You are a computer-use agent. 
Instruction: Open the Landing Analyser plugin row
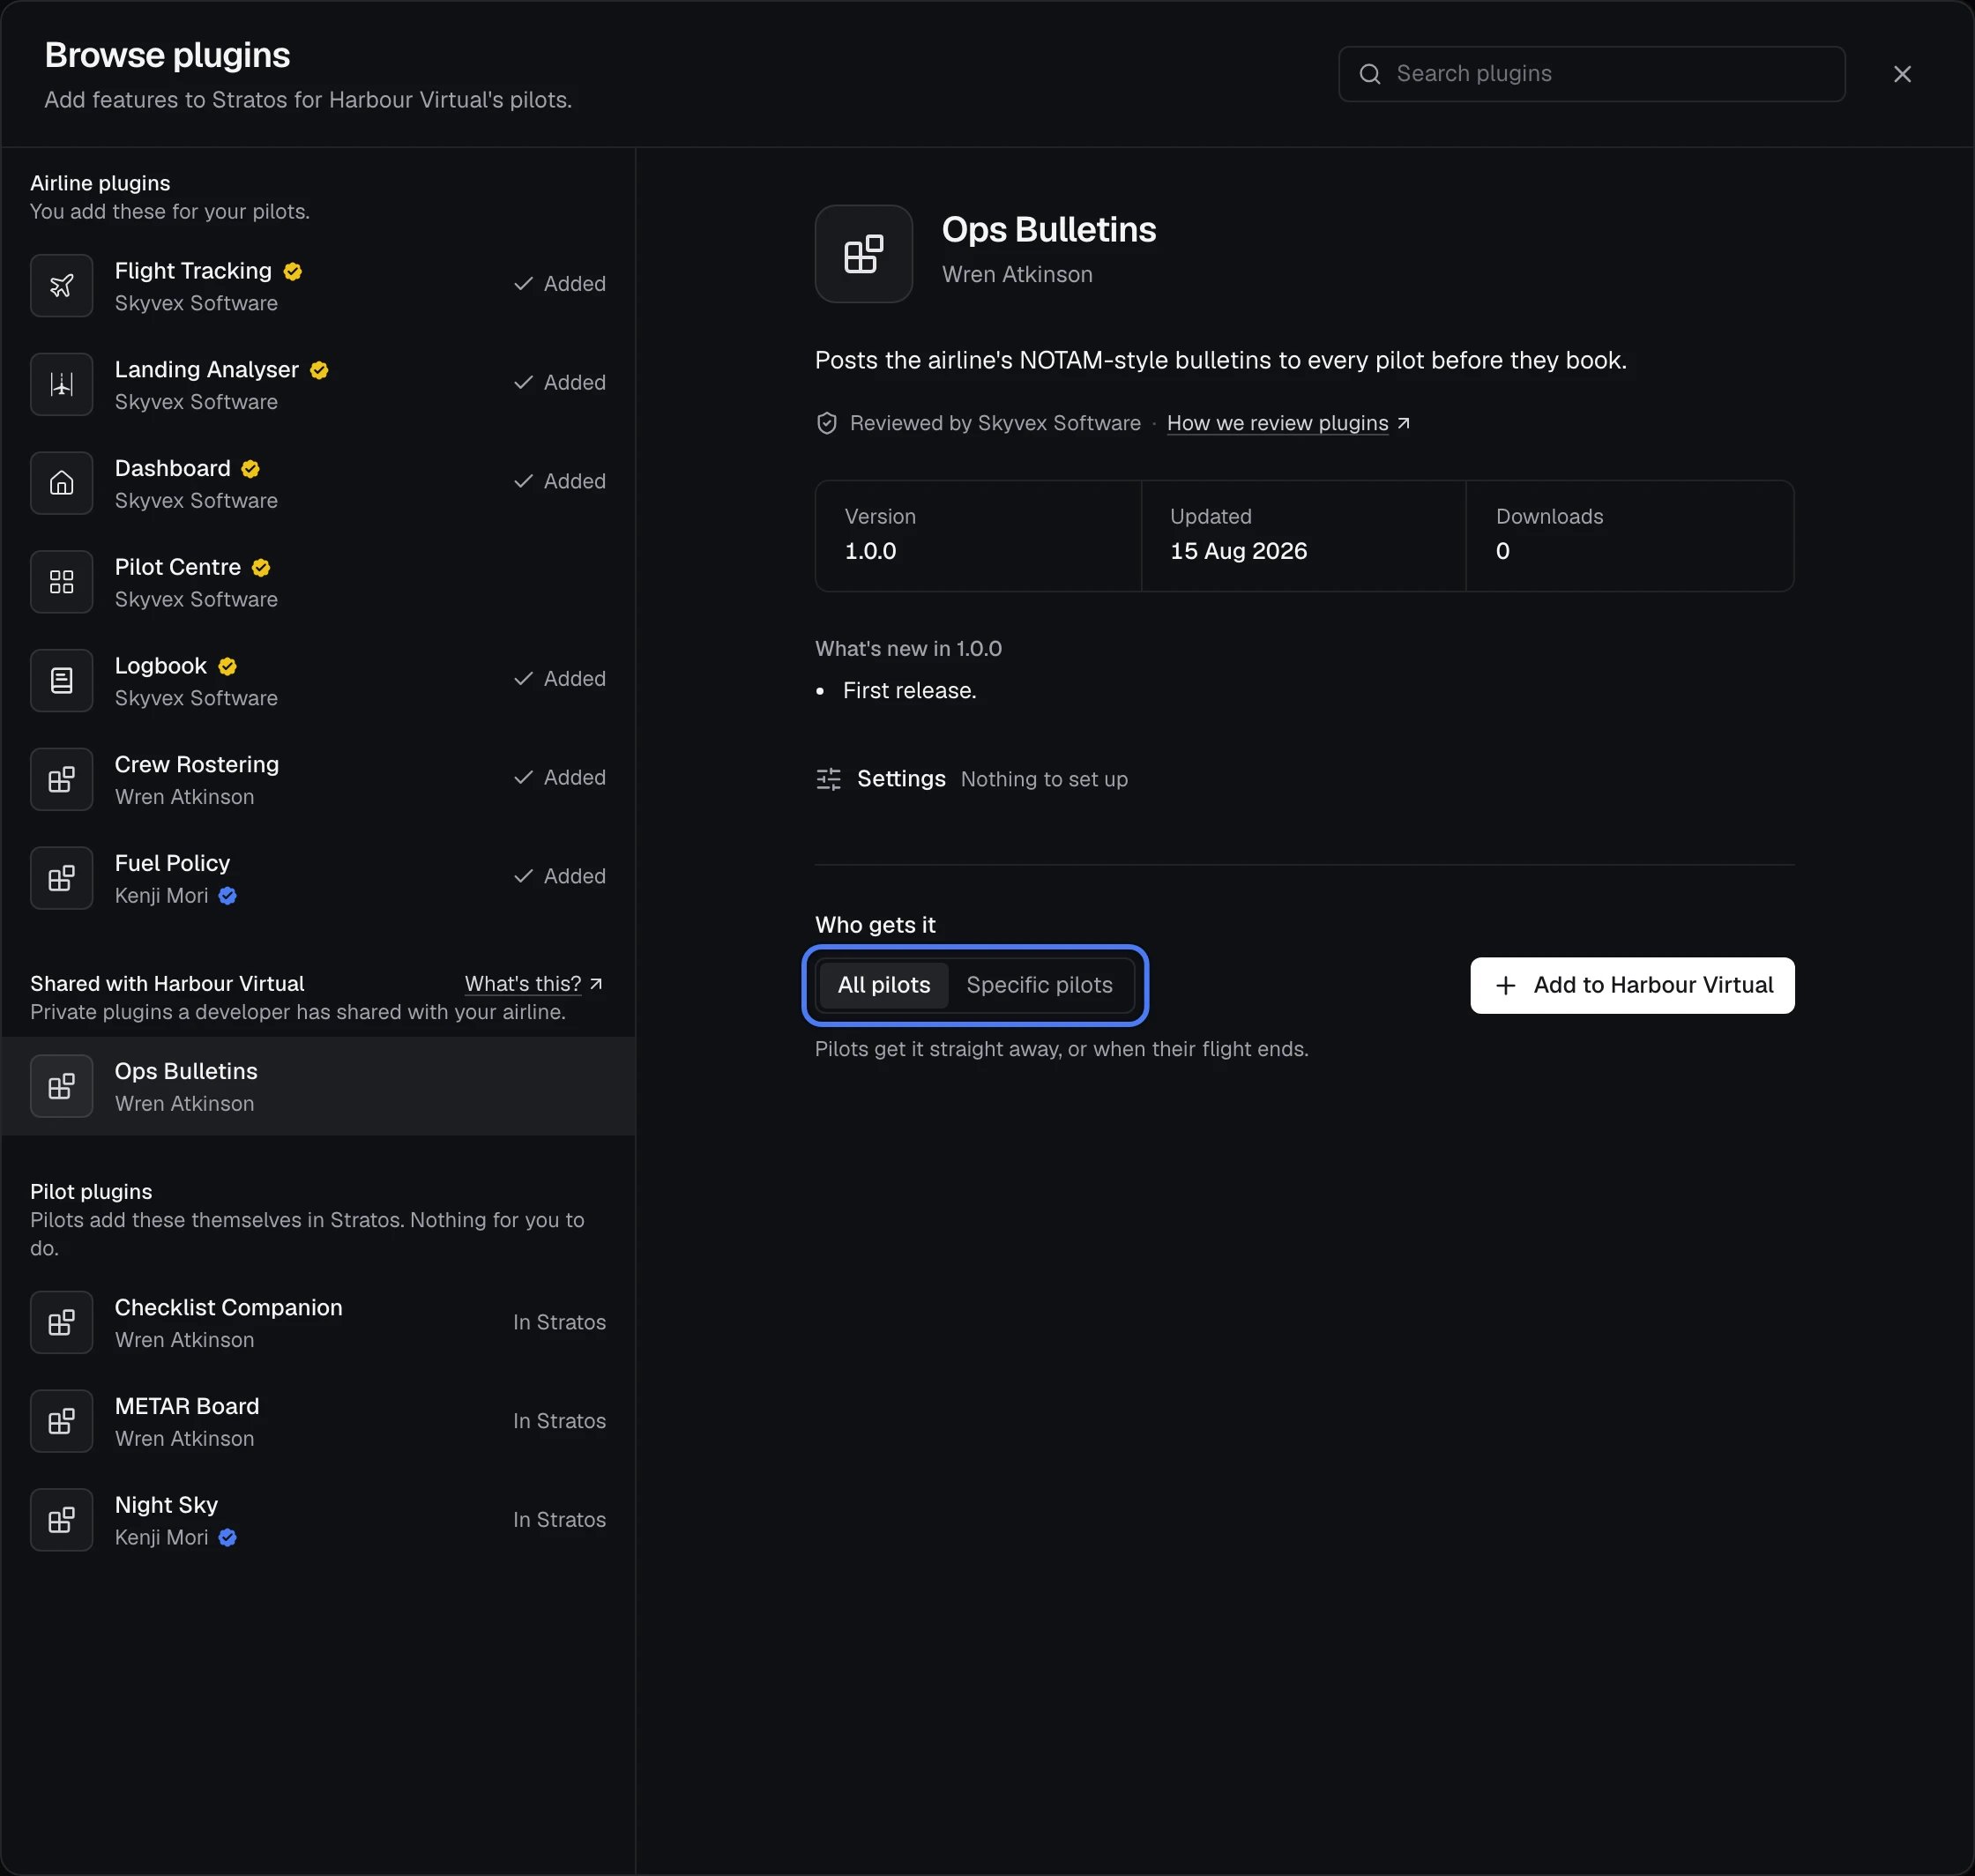tap(318, 385)
